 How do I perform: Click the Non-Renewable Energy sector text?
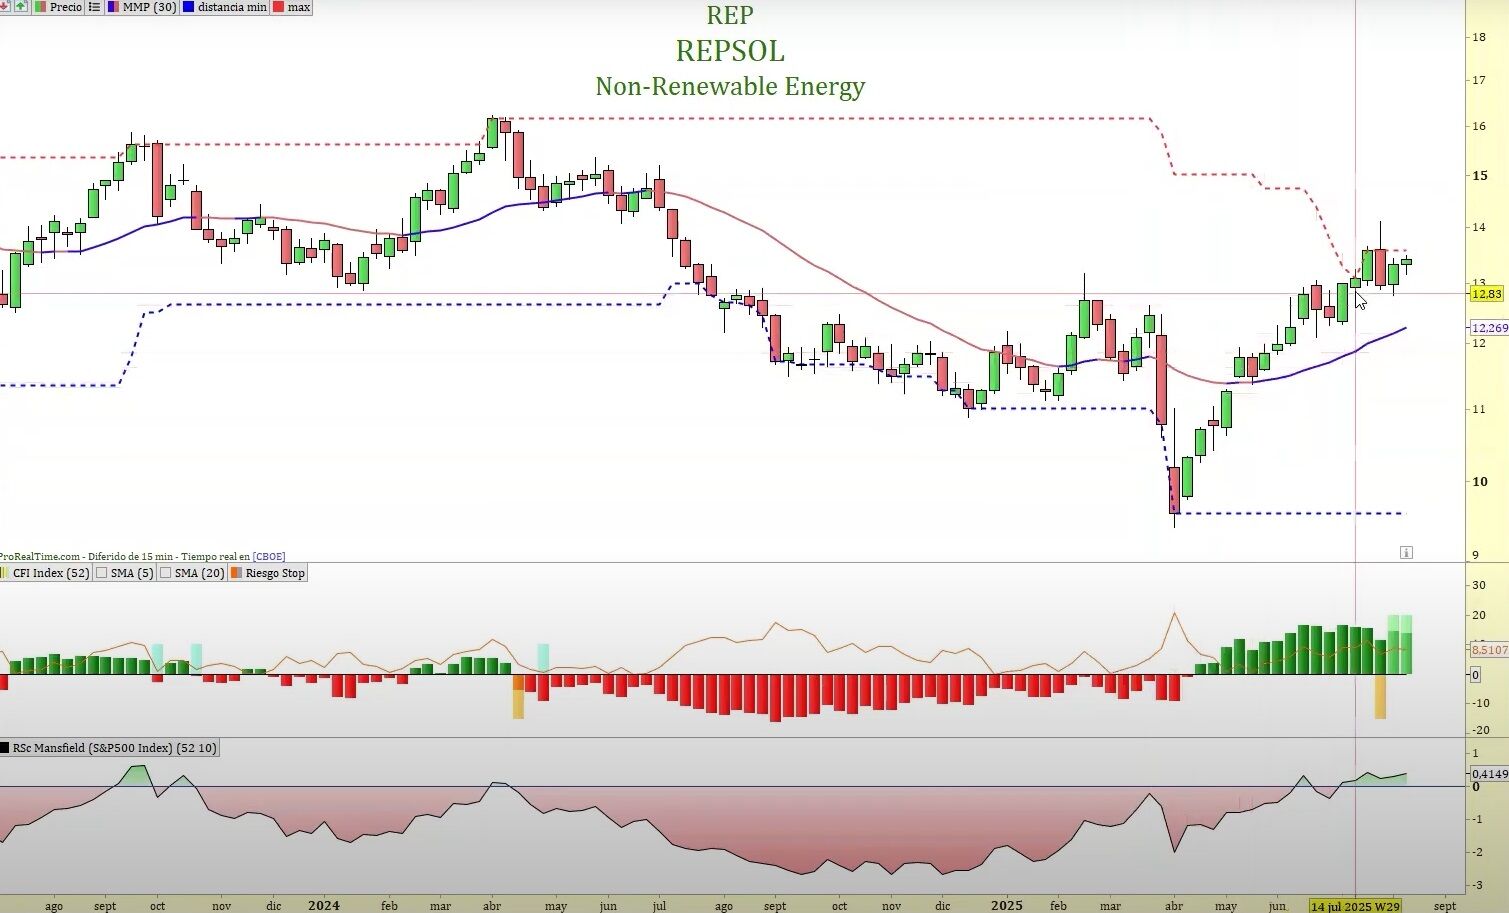point(730,87)
